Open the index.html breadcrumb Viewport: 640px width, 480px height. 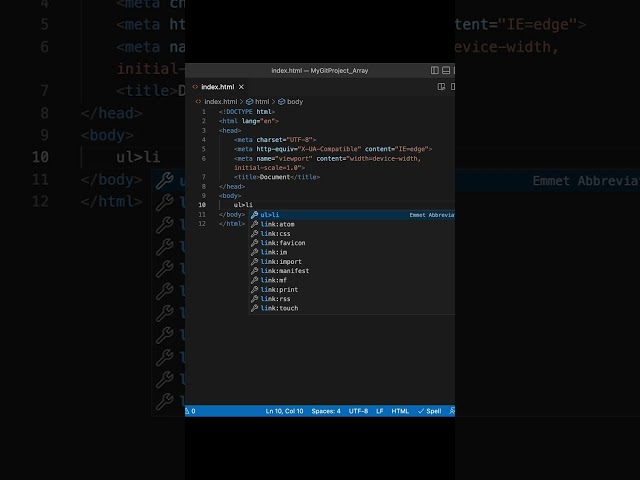click(x=220, y=102)
